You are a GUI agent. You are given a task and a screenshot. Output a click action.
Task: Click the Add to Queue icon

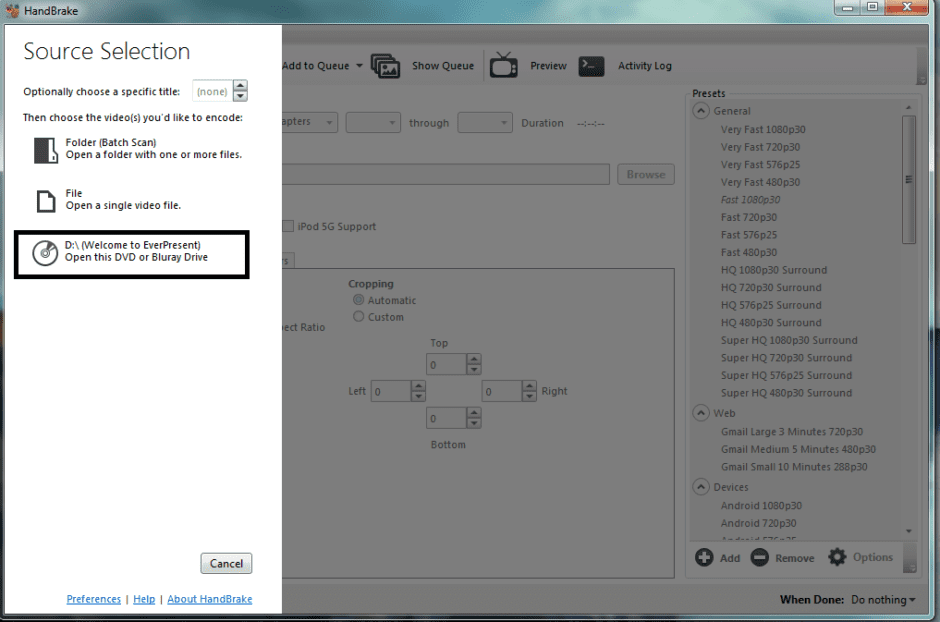click(386, 65)
